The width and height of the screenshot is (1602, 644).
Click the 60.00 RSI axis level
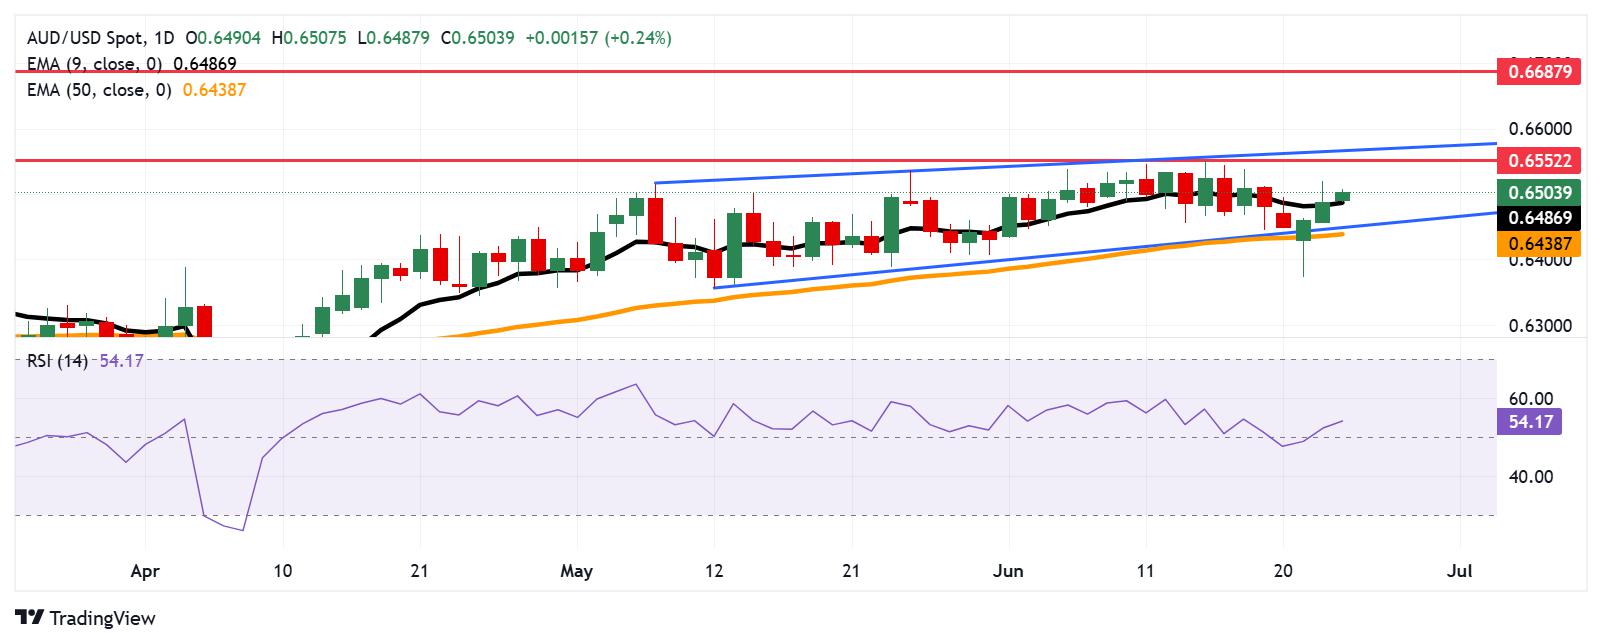pyautogui.click(x=1529, y=398)
